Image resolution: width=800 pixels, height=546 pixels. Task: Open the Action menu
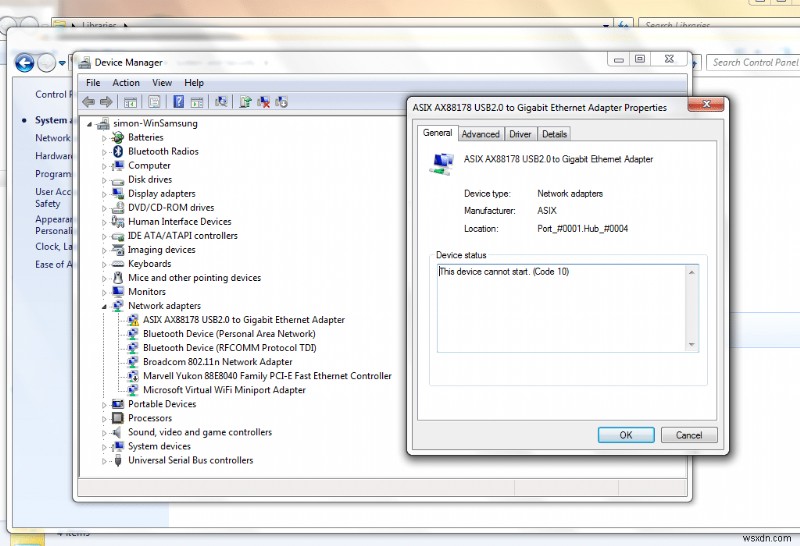[126, 83]
